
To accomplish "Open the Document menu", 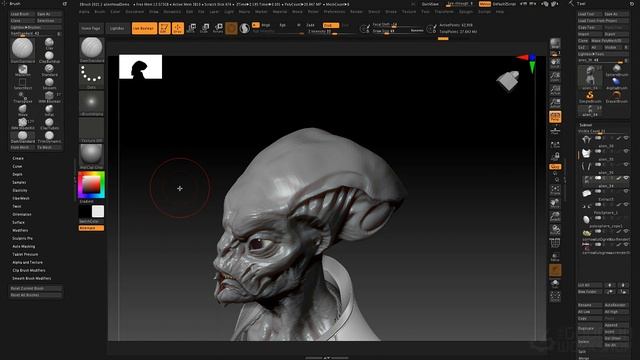I will [x=135, y=12].
